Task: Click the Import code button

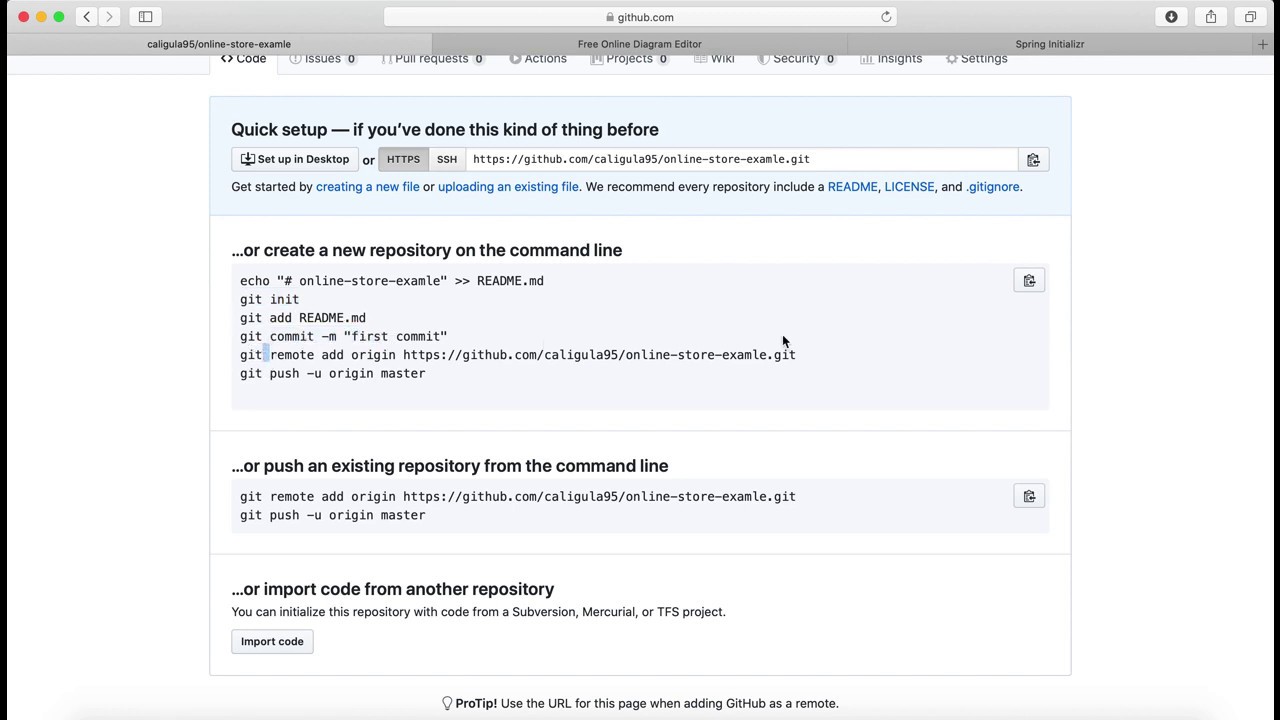Action: click(x=272, y=642)
